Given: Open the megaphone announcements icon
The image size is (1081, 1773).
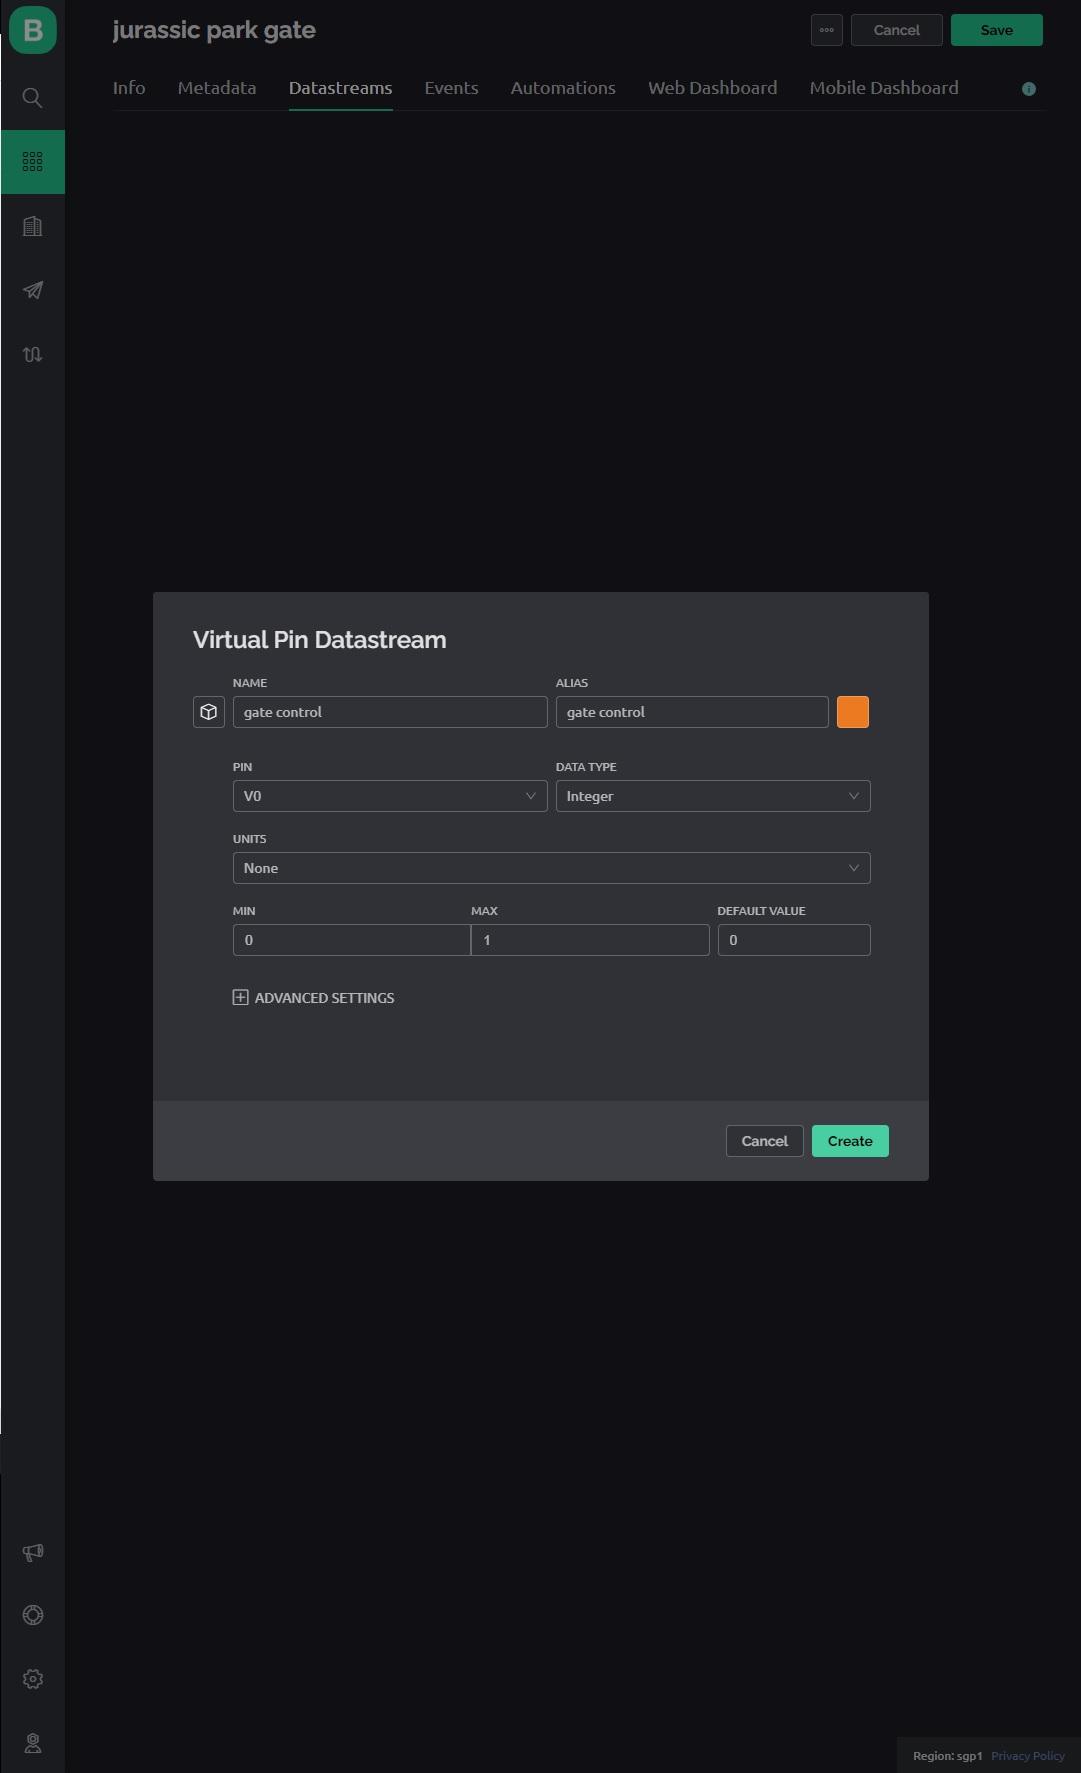Looking at the screenshot, I should [x=32, y=1552].
